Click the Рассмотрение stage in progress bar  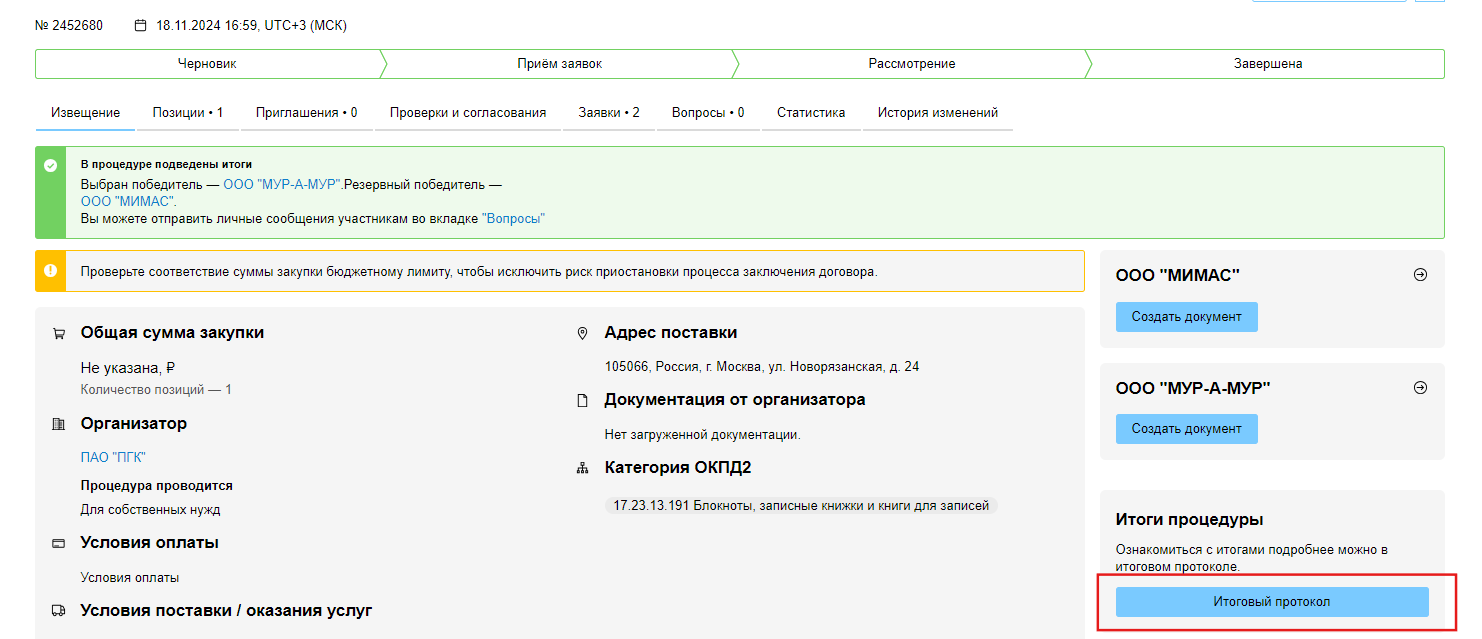click(911, 64)
